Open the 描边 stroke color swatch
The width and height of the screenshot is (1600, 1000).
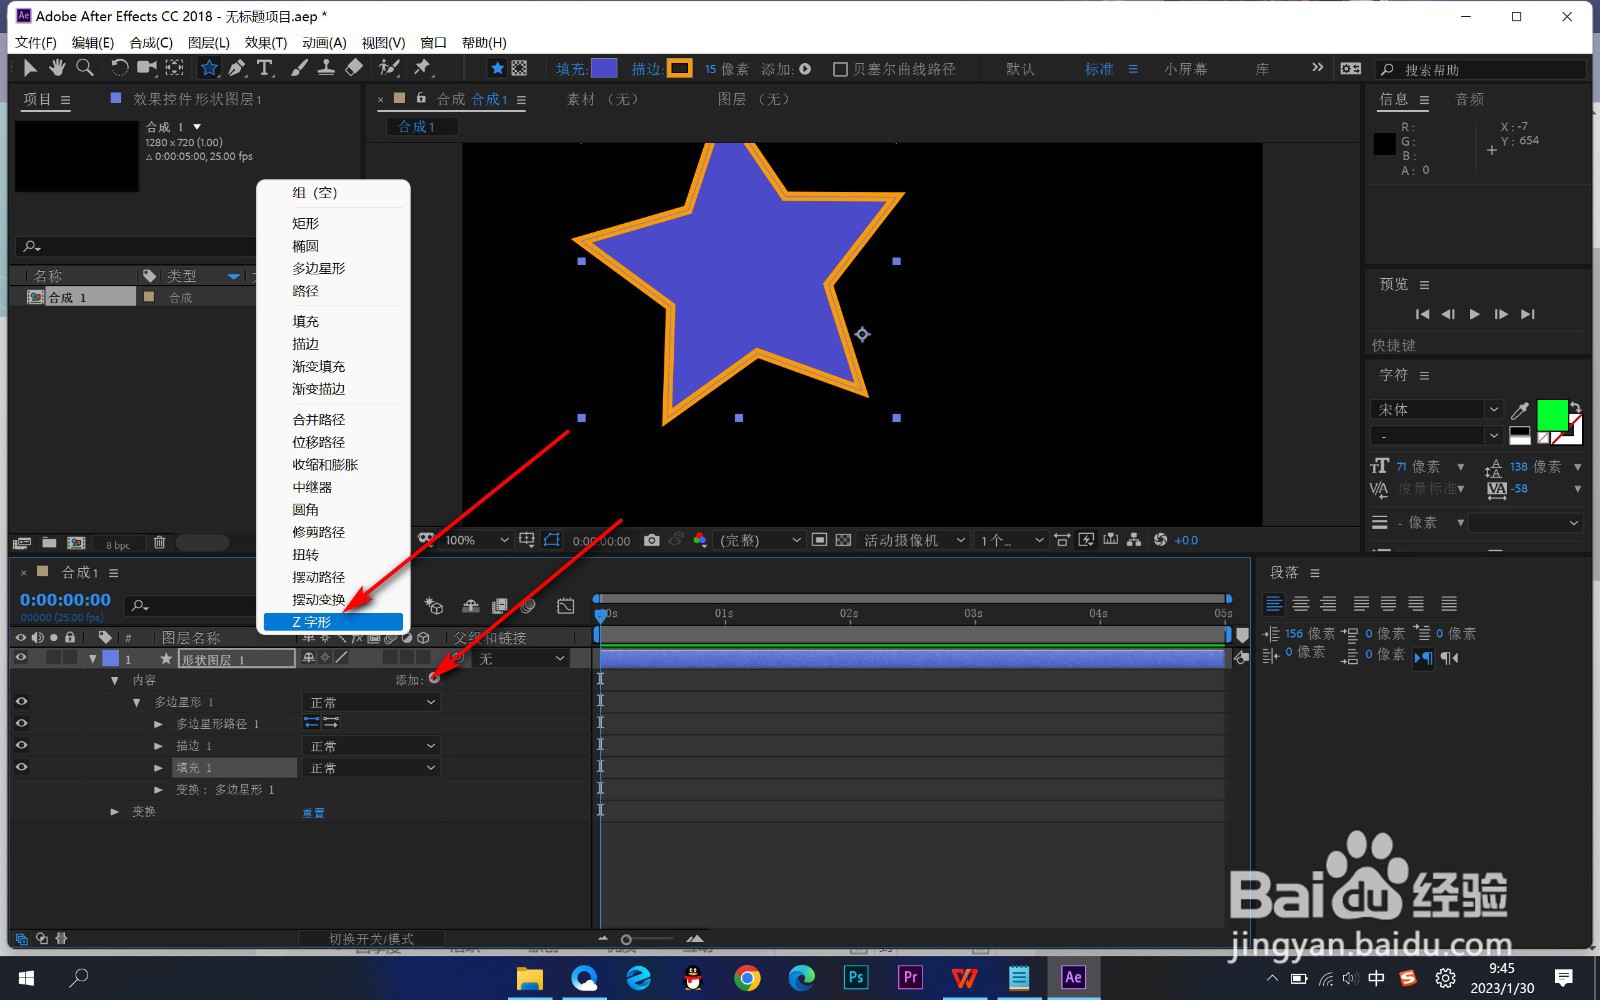(x=680, y=68)
